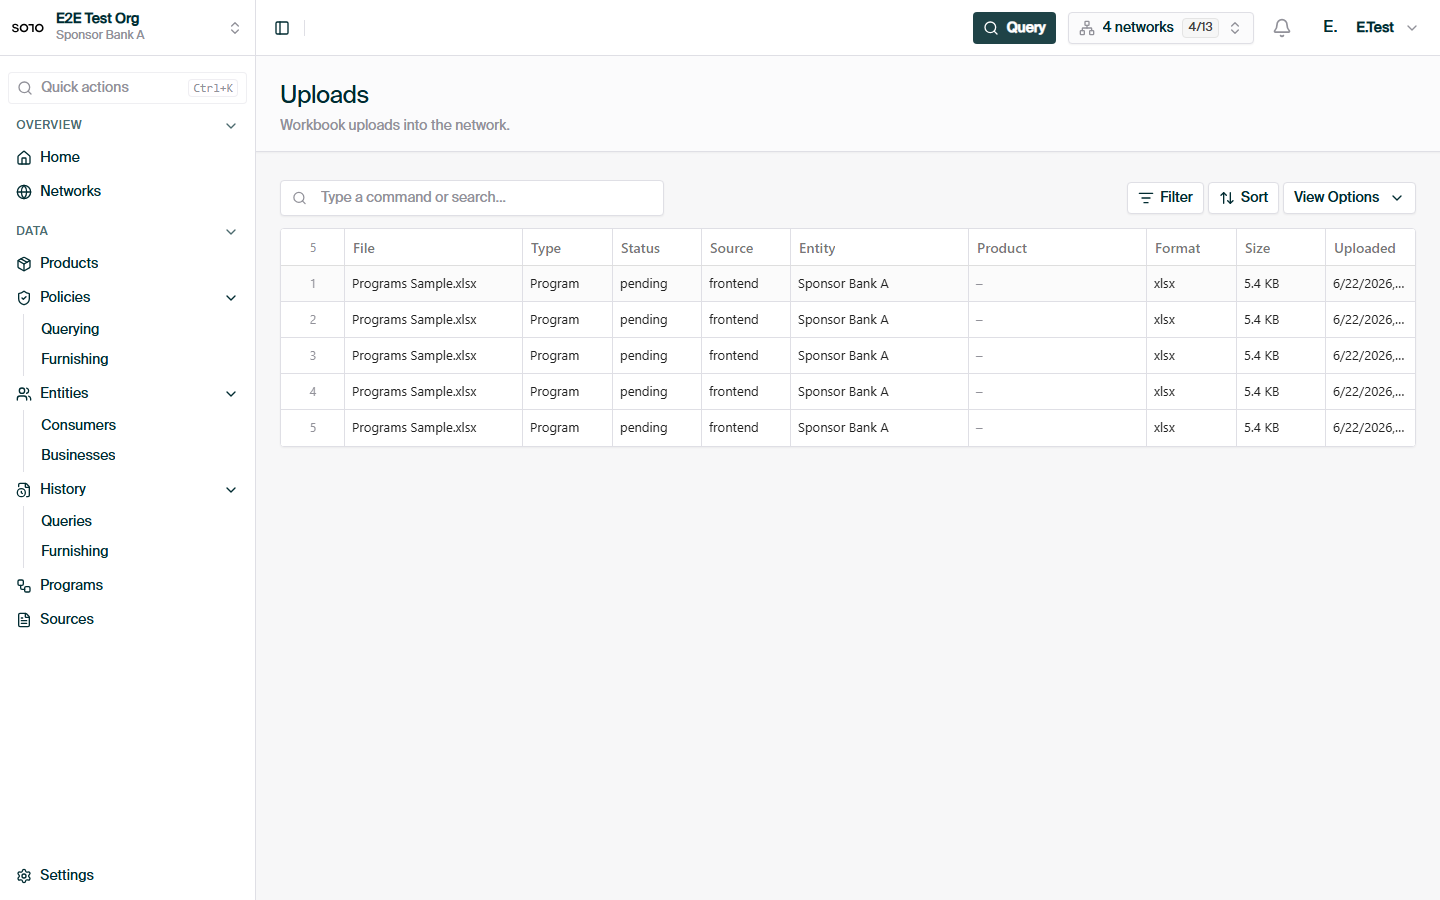Open Queries under History
This screenshot has height=900, width=1440.
pyautogui.click(x=66, y=521)
